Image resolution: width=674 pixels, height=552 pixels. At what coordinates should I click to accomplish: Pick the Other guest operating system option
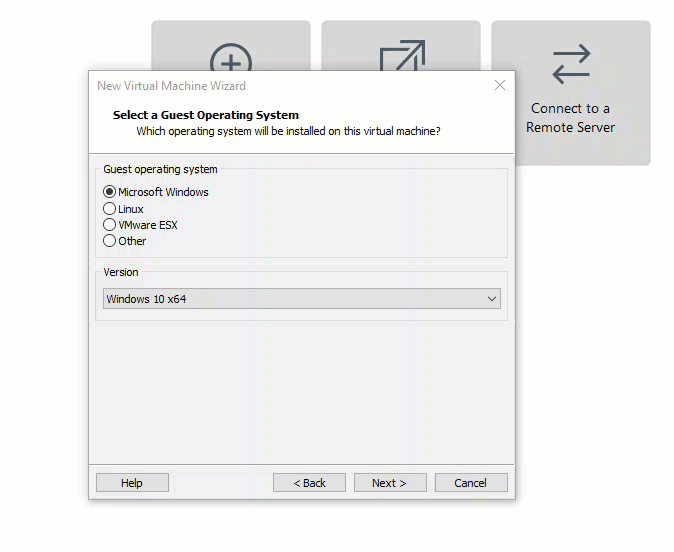110,241
